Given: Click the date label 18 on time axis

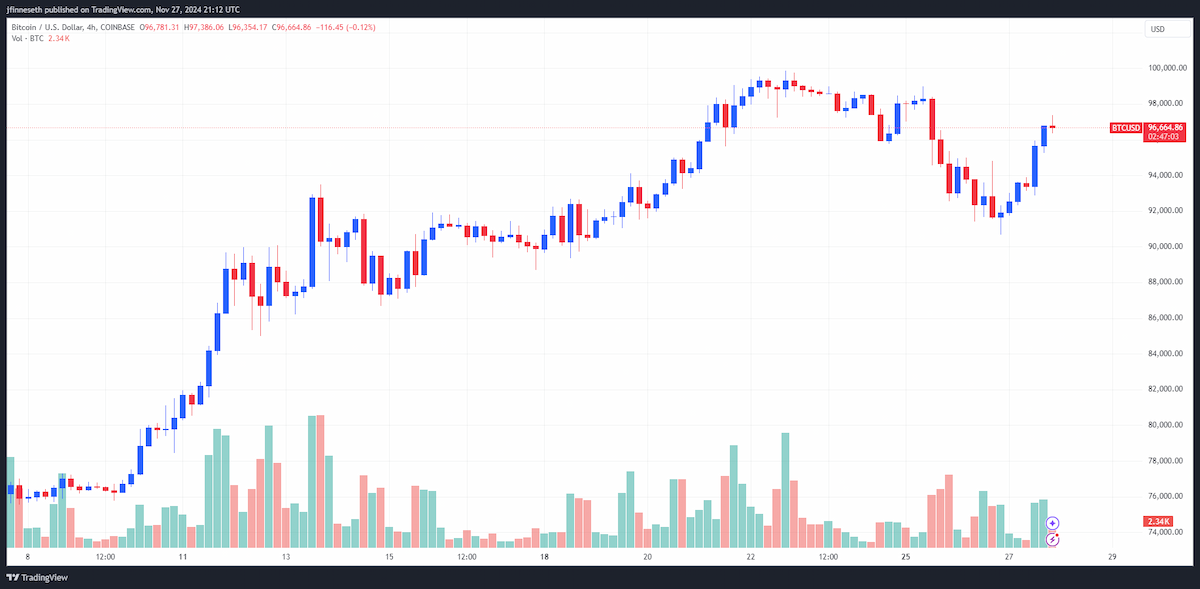Looking at the screenshot, I should 544,555.
